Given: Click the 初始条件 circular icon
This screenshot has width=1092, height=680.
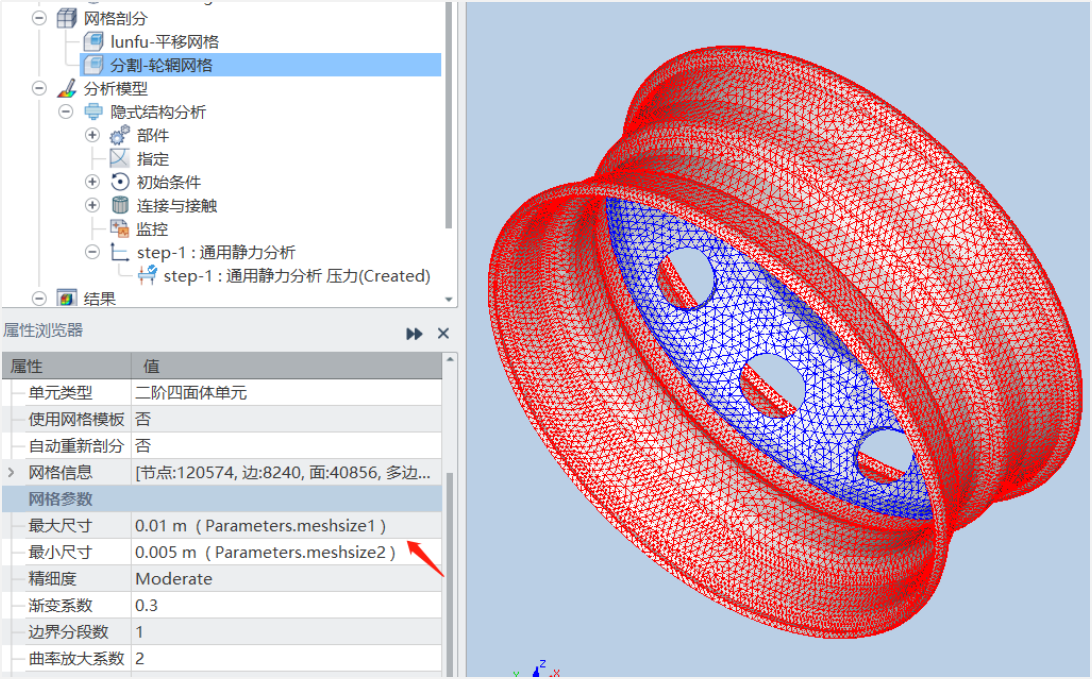Looking at the screenshot, I should pos(120,182).
